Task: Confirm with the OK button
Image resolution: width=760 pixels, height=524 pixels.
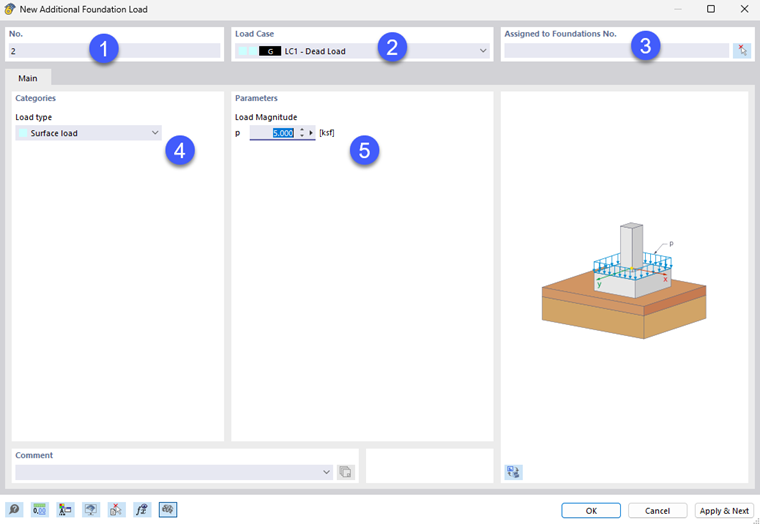Action: coord(591,510)
